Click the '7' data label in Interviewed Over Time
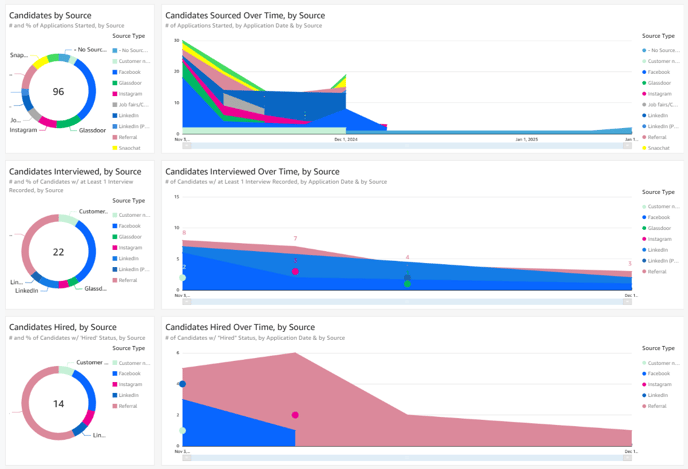 coord(295,239)
